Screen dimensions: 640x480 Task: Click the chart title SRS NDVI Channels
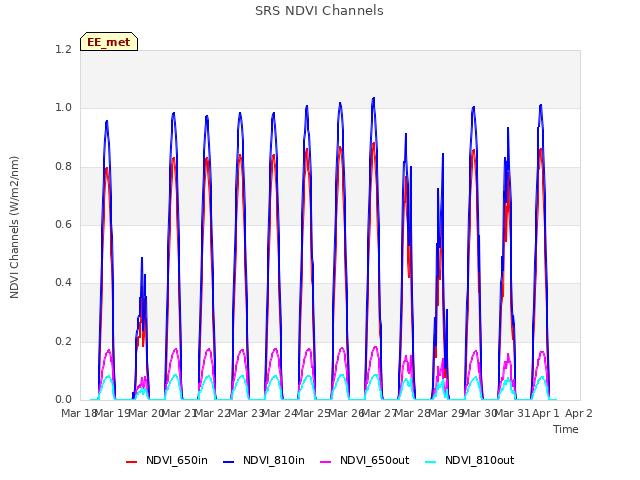point(319,11)
